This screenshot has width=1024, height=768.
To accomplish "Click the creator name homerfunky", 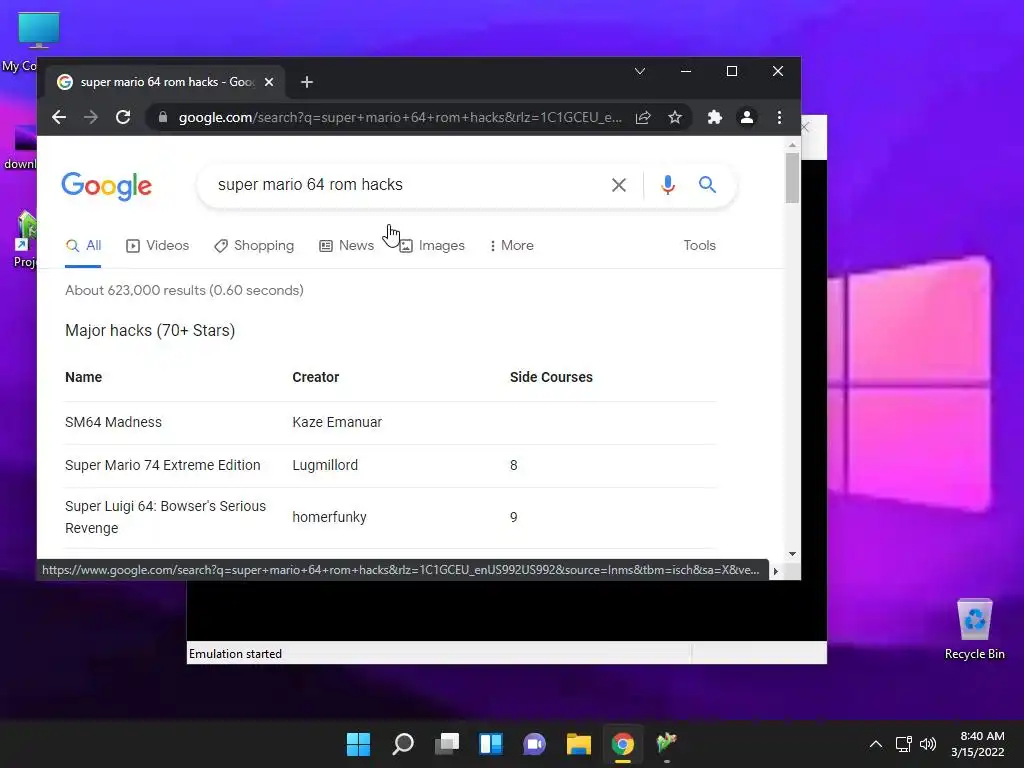I will click(329, 517).
